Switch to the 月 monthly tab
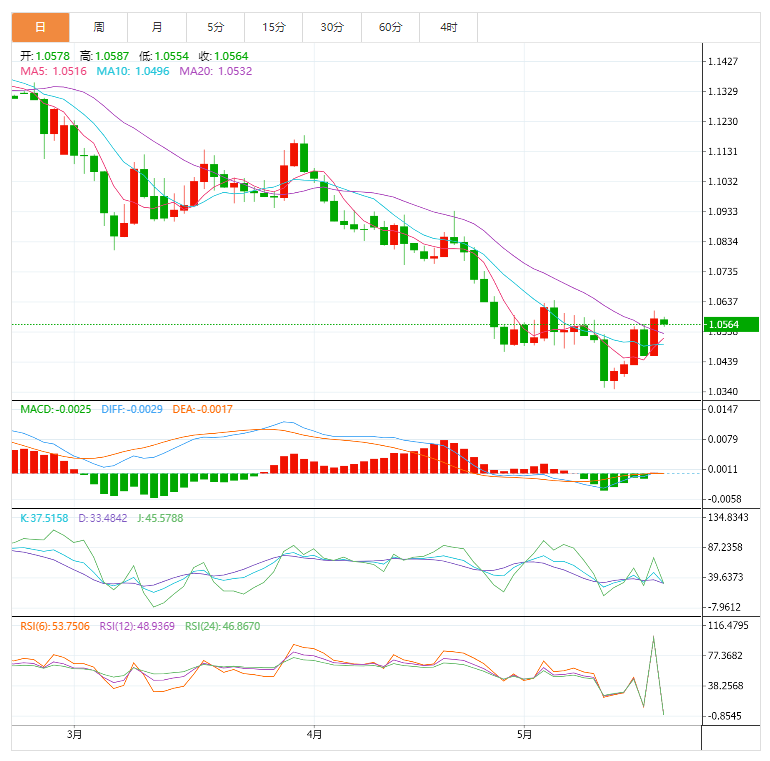The image size is (770, 761). [x=157, y=27]
